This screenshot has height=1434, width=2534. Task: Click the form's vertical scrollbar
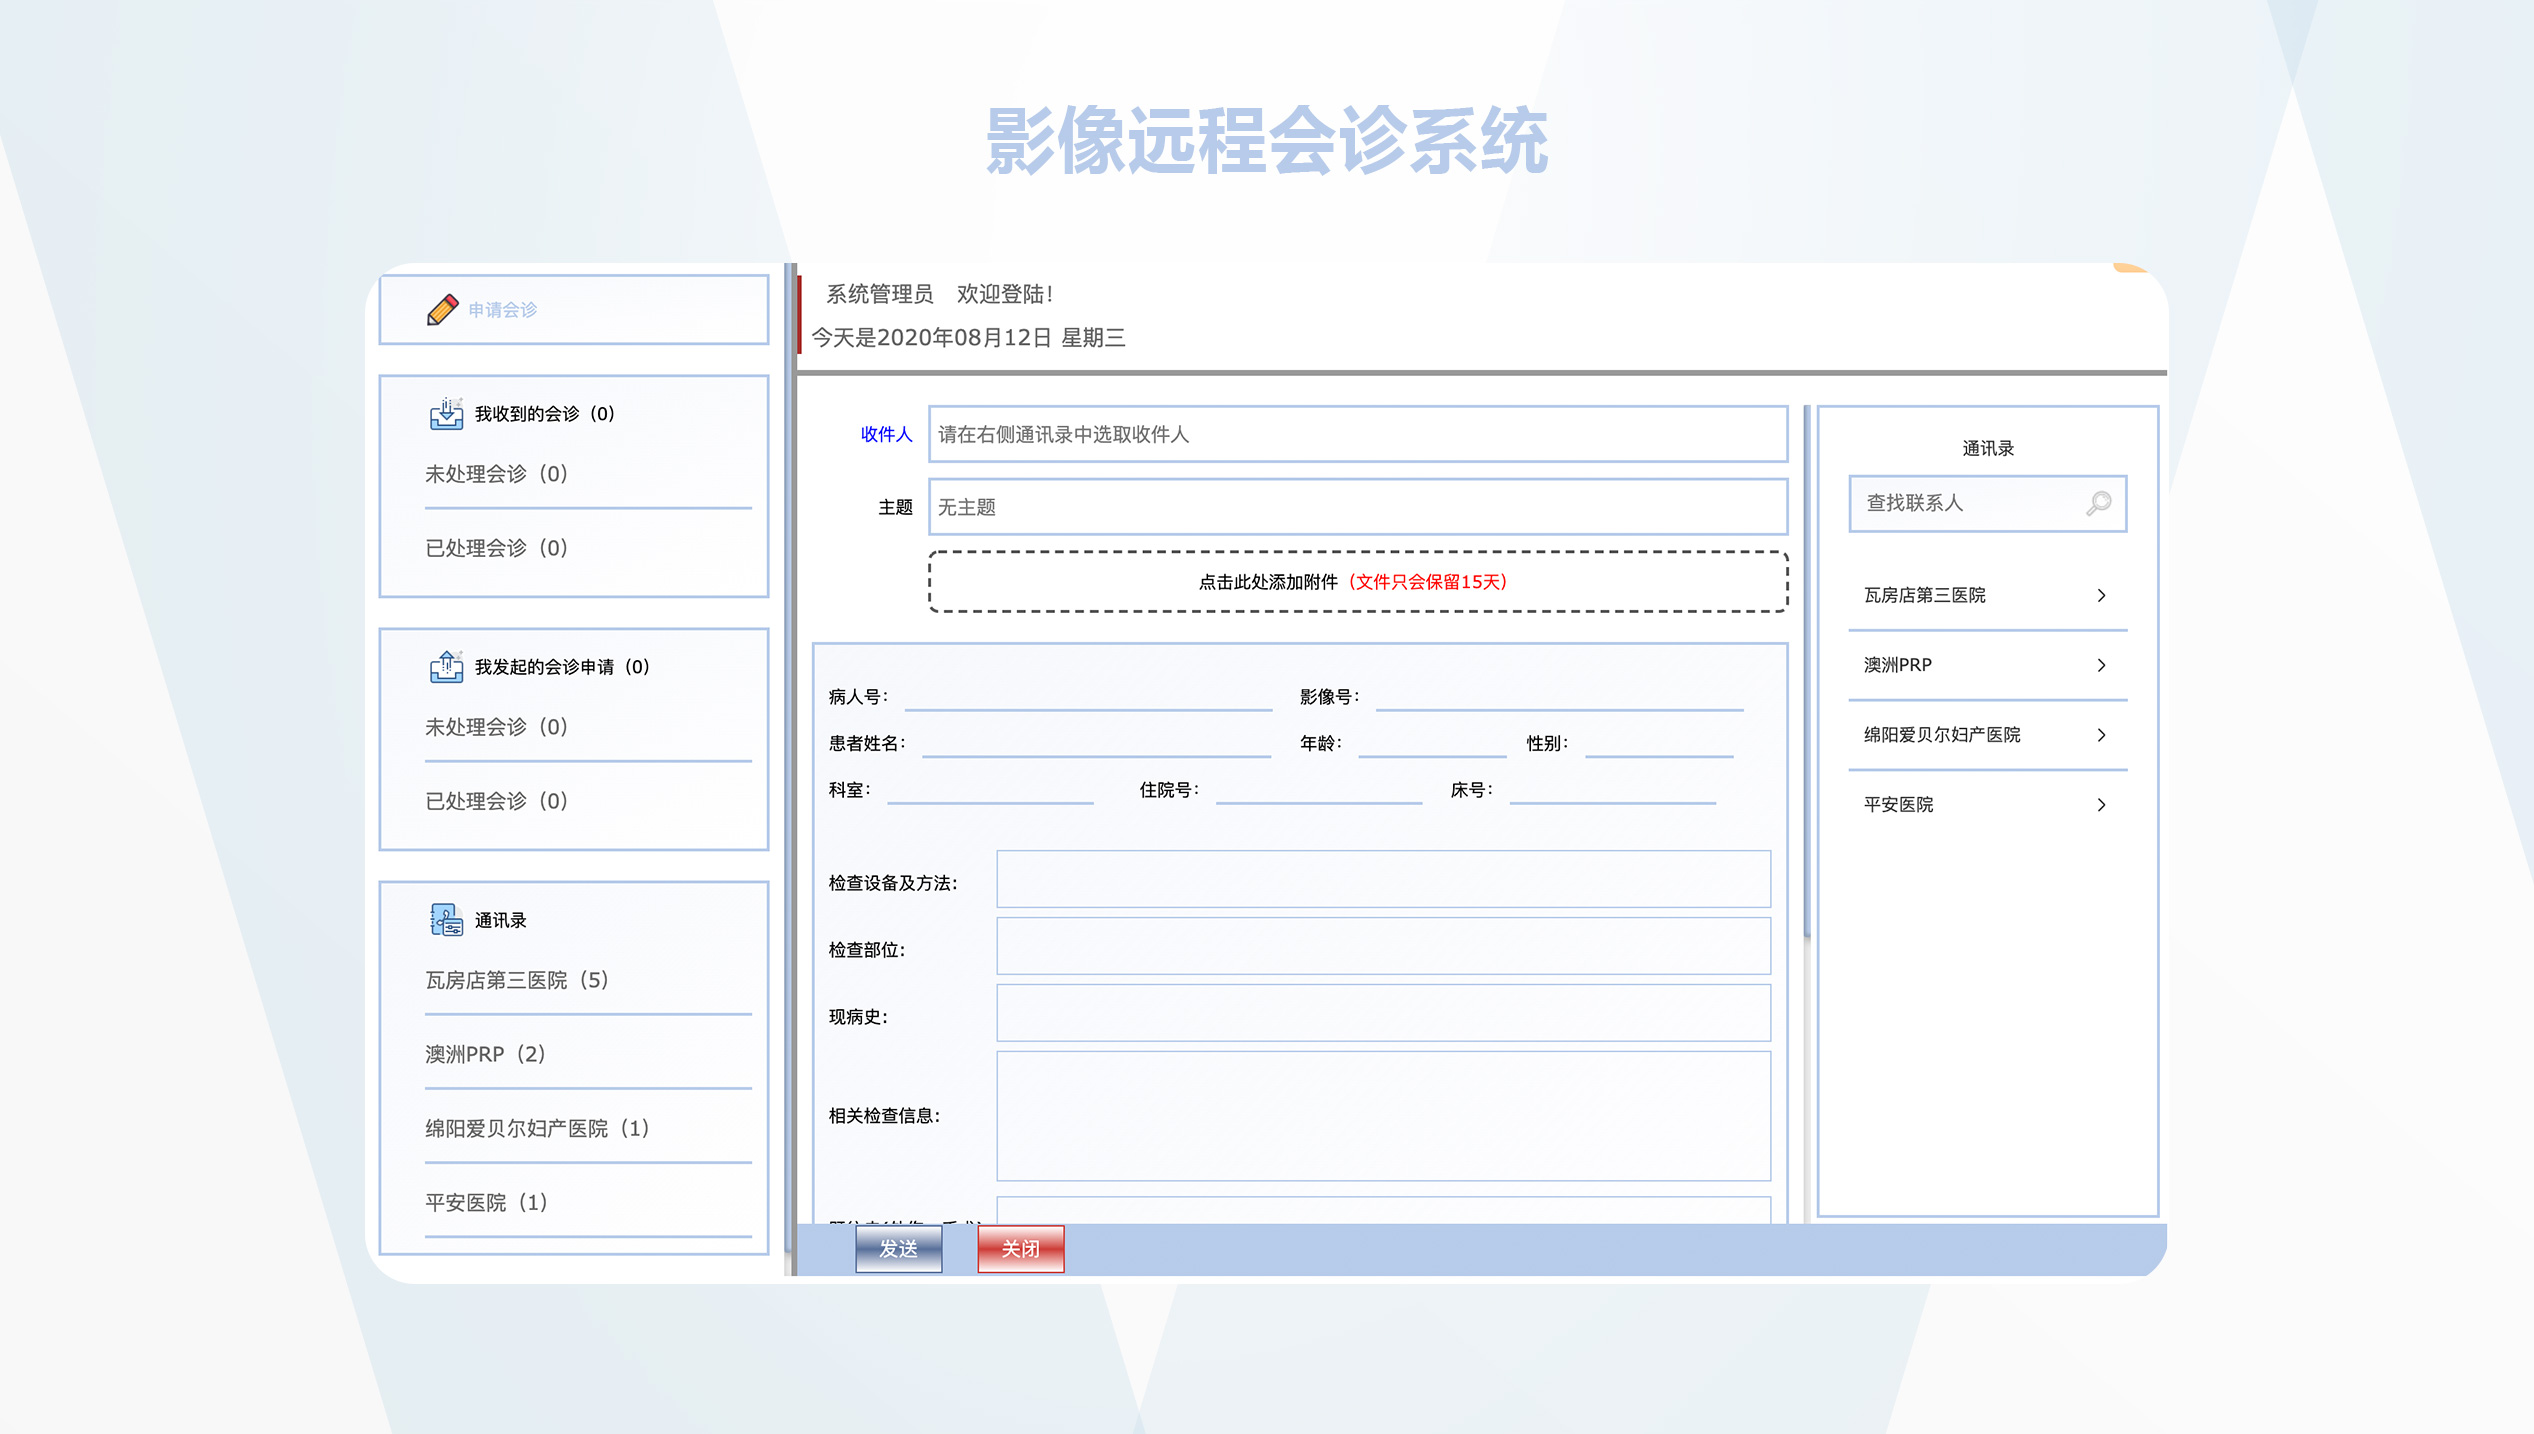point(1807,670)
